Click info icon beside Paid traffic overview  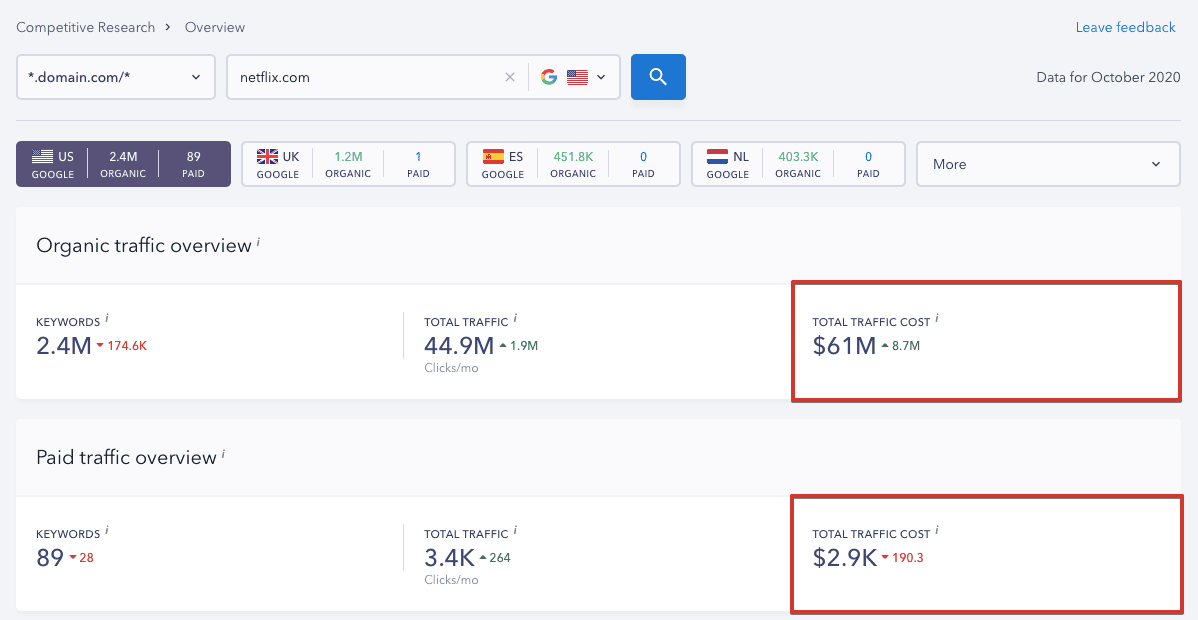[223, 453]
